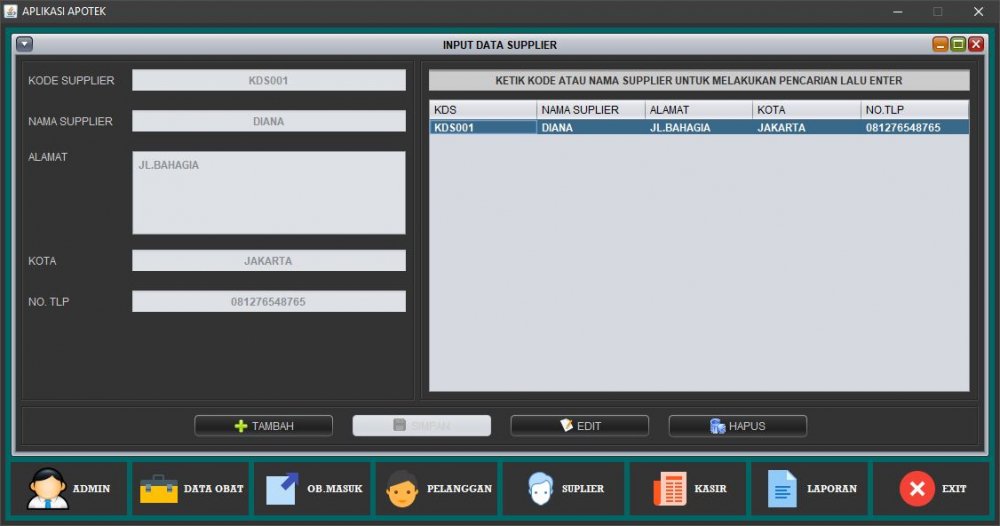Screen dimensions: 1000x526
Task: Maximize the Input Data Supplier frame
Action: click(958, 44)
